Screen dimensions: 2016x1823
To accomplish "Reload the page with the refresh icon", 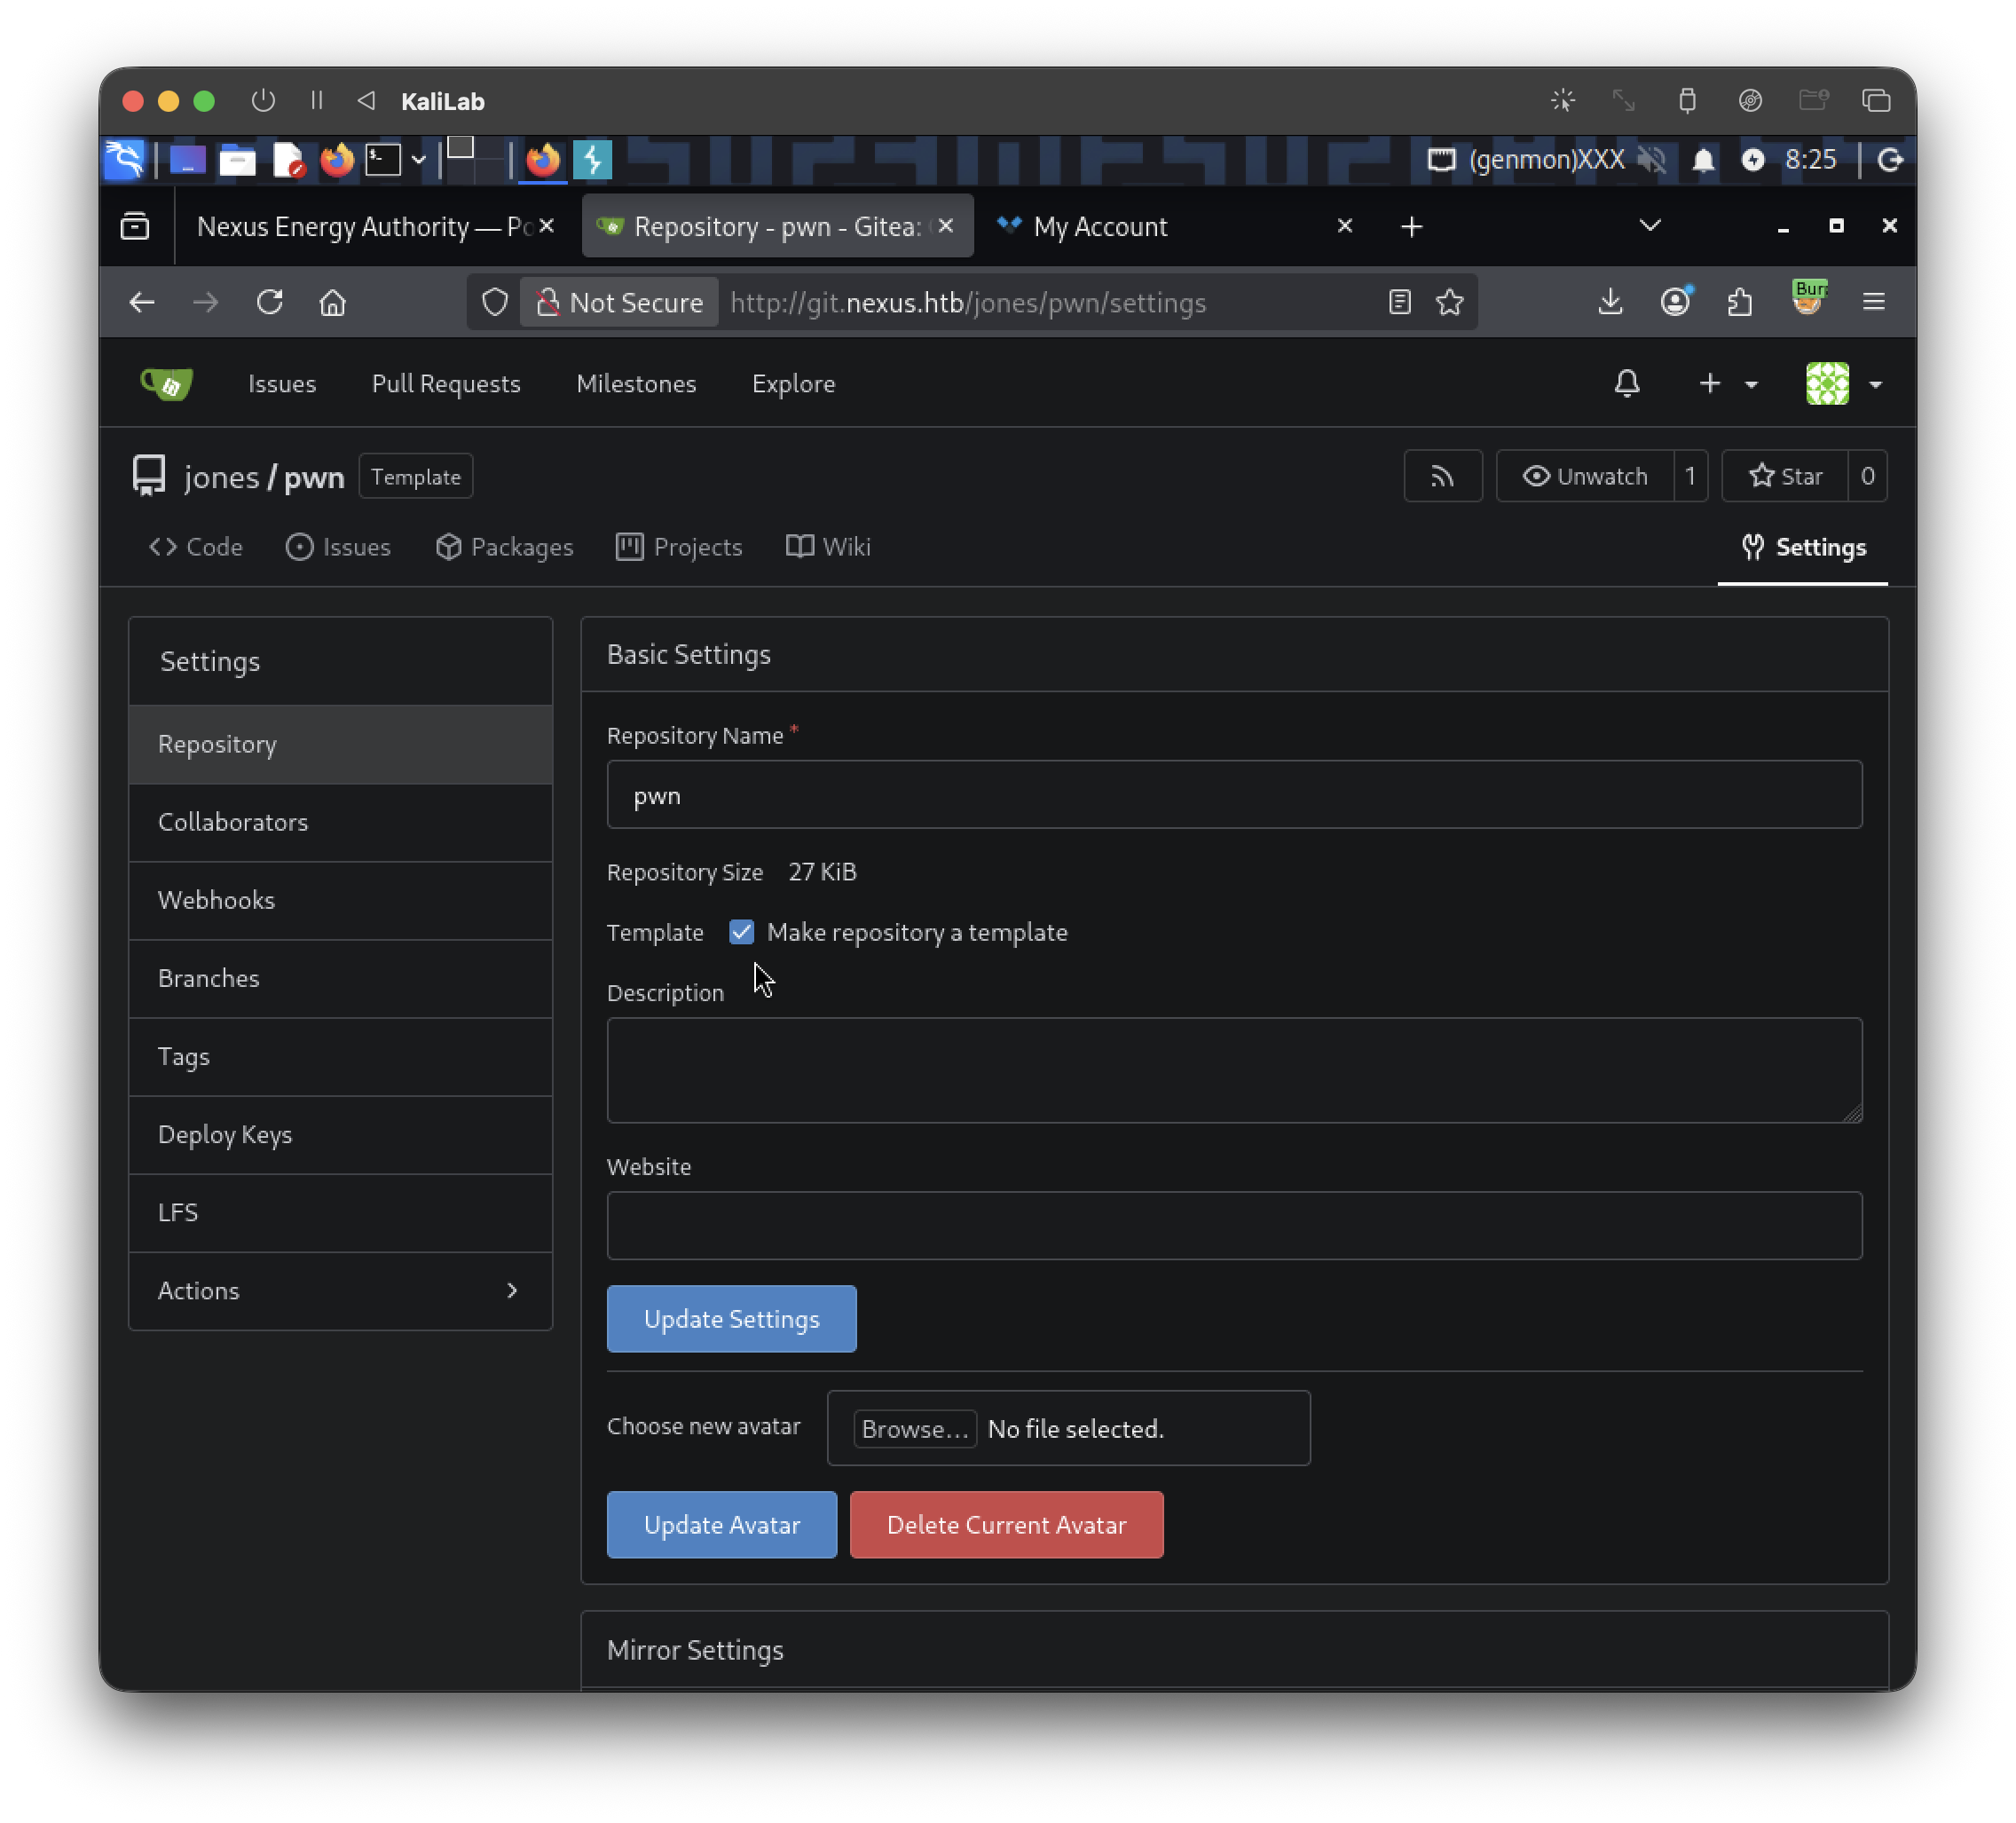I will (270, 302).
